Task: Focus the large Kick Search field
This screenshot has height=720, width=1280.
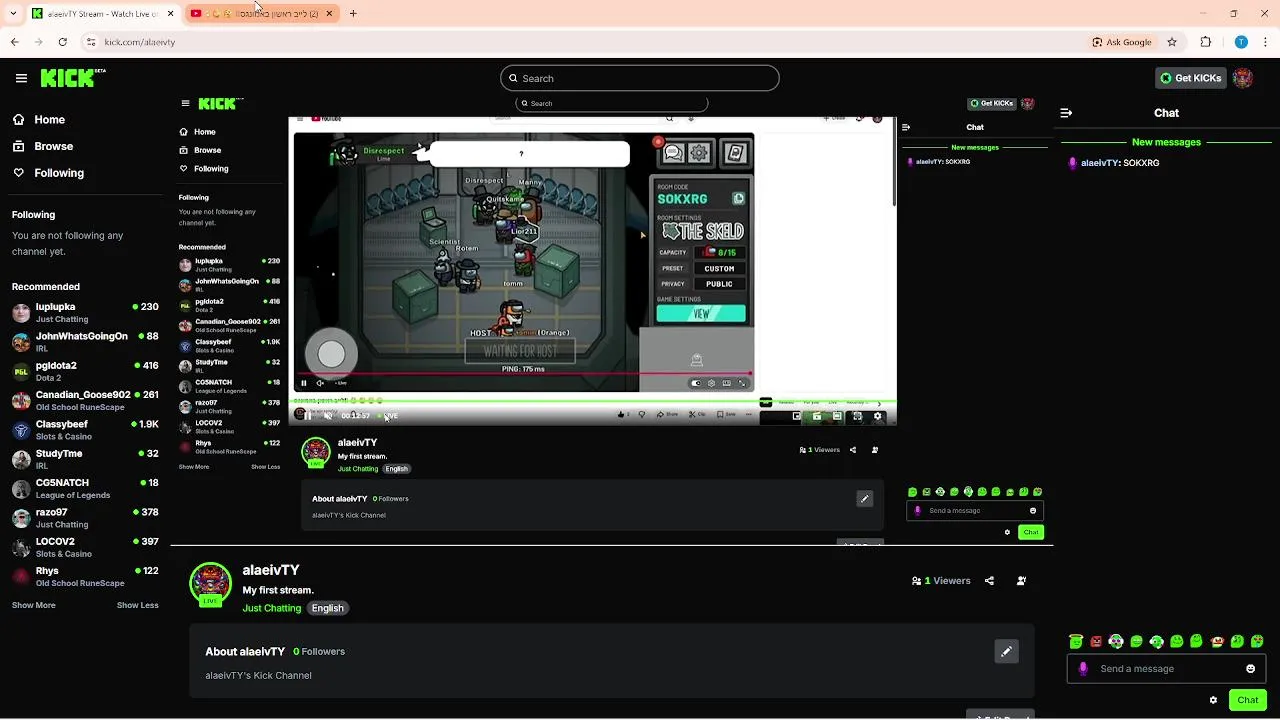Action: 640,78
